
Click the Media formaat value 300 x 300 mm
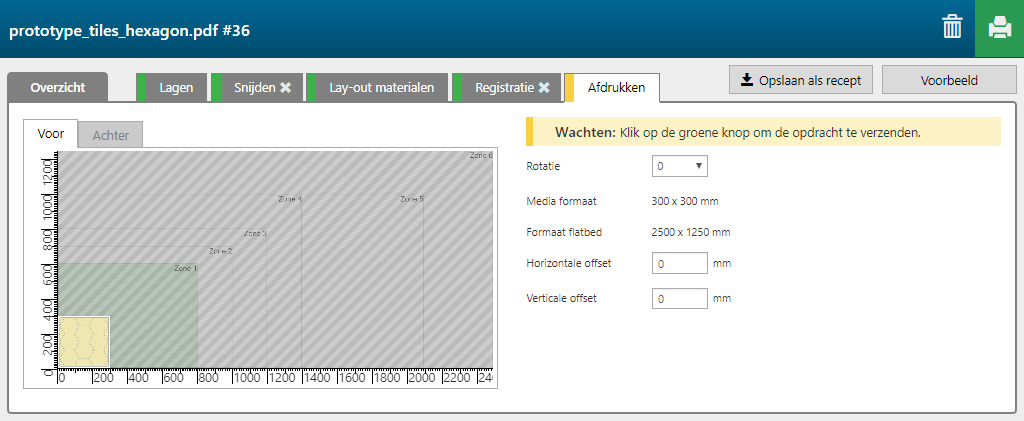(x=685, y=201)
